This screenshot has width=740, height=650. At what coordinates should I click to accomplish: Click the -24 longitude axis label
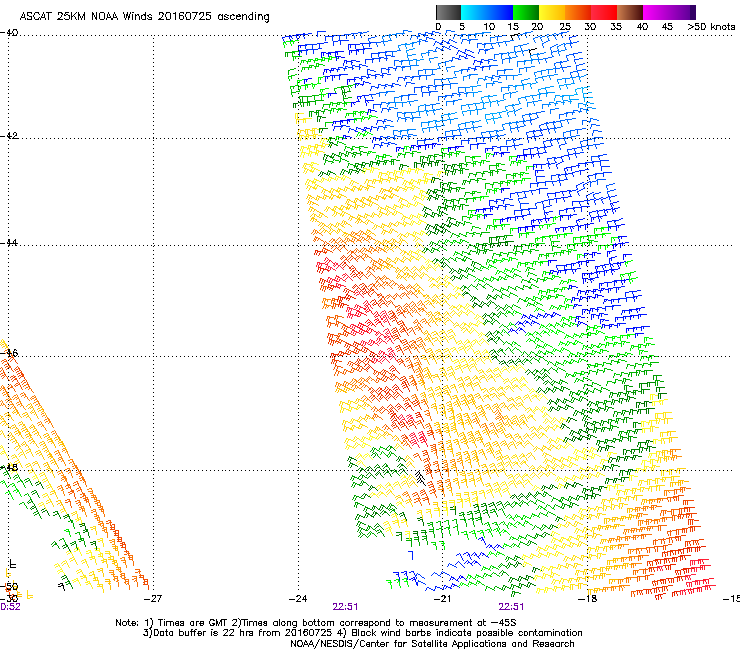(298, 599)
